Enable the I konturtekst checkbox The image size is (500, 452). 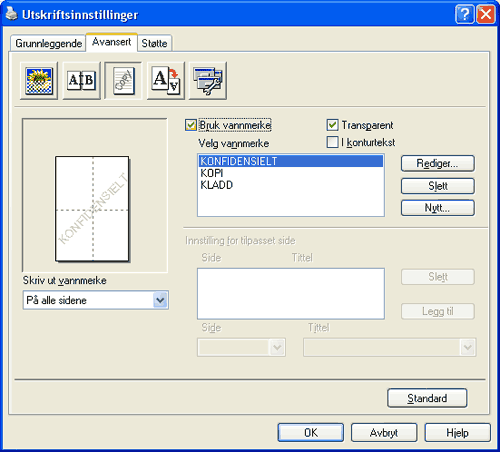click(332, 142)
